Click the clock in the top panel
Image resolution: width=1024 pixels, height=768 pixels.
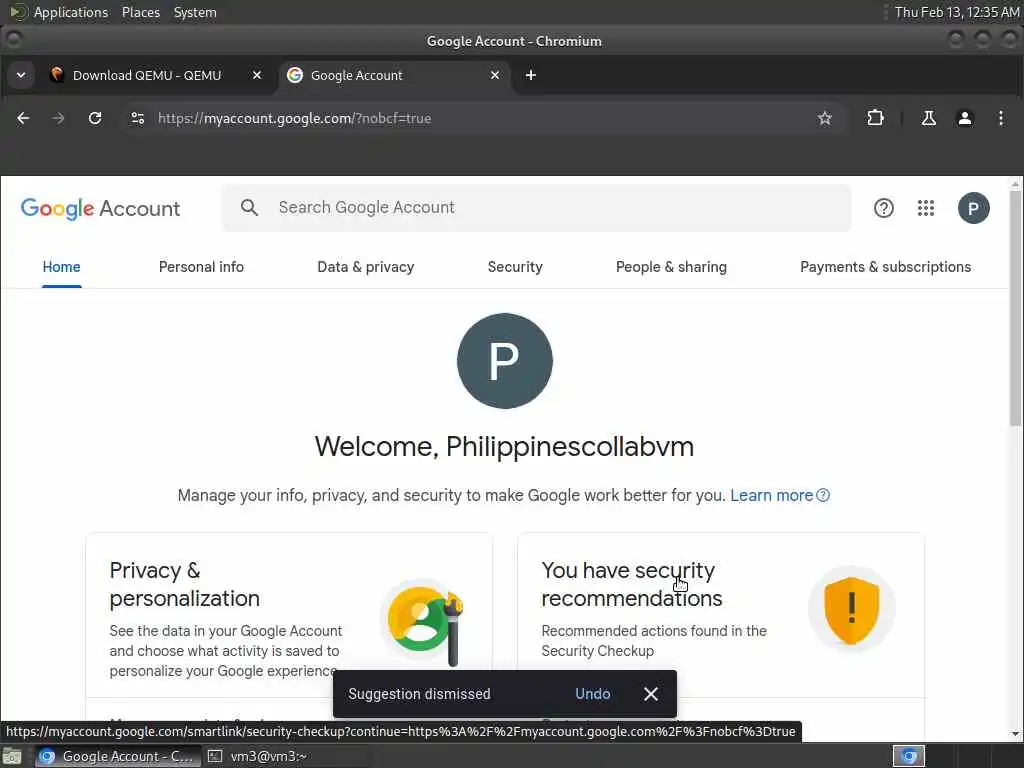[957, 12]
